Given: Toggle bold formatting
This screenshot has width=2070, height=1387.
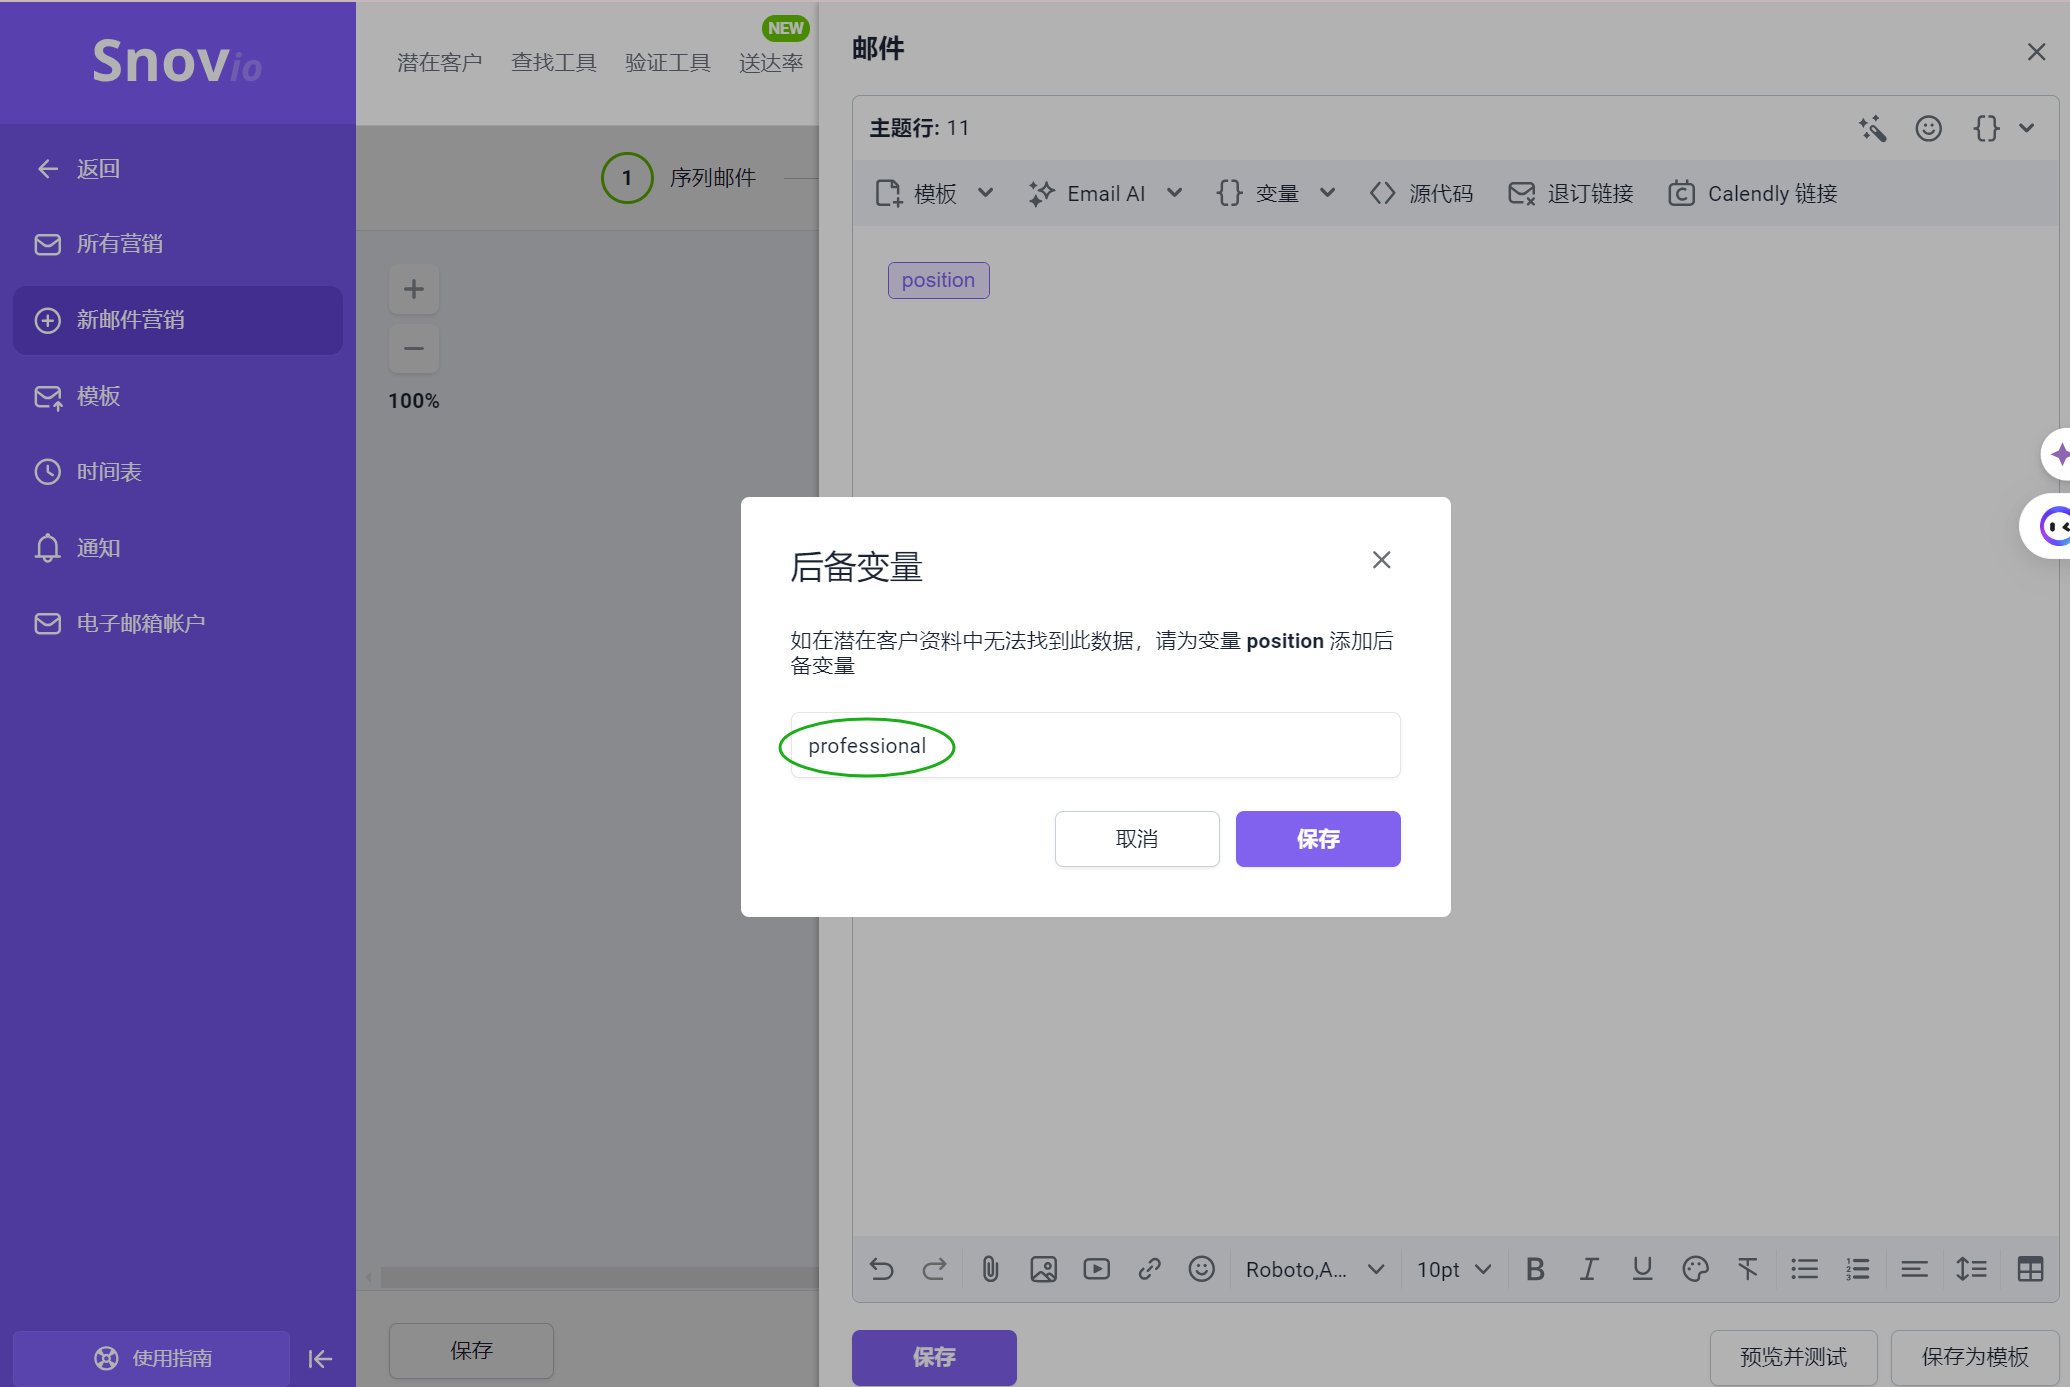Looking at the screenshot, I should point(1536,1270).
